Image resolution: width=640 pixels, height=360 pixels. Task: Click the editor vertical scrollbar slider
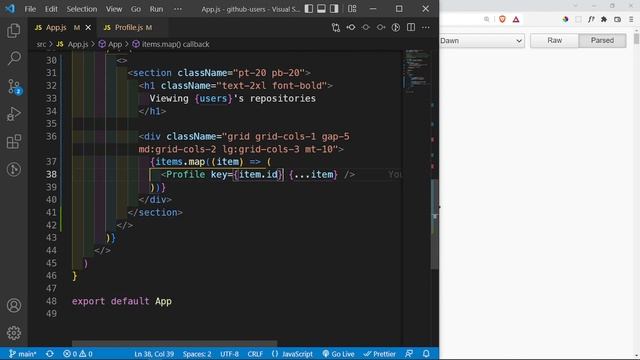pos(435,224)
